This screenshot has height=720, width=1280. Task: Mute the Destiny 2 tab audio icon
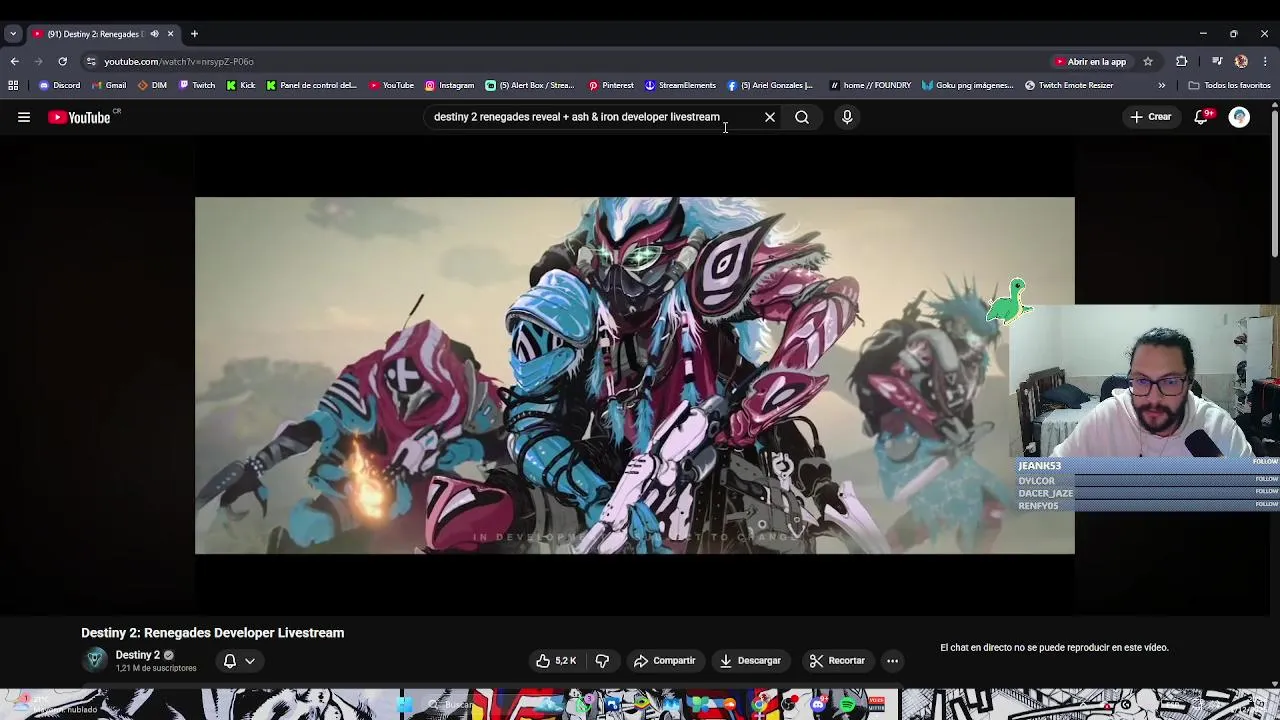[154, 34]
